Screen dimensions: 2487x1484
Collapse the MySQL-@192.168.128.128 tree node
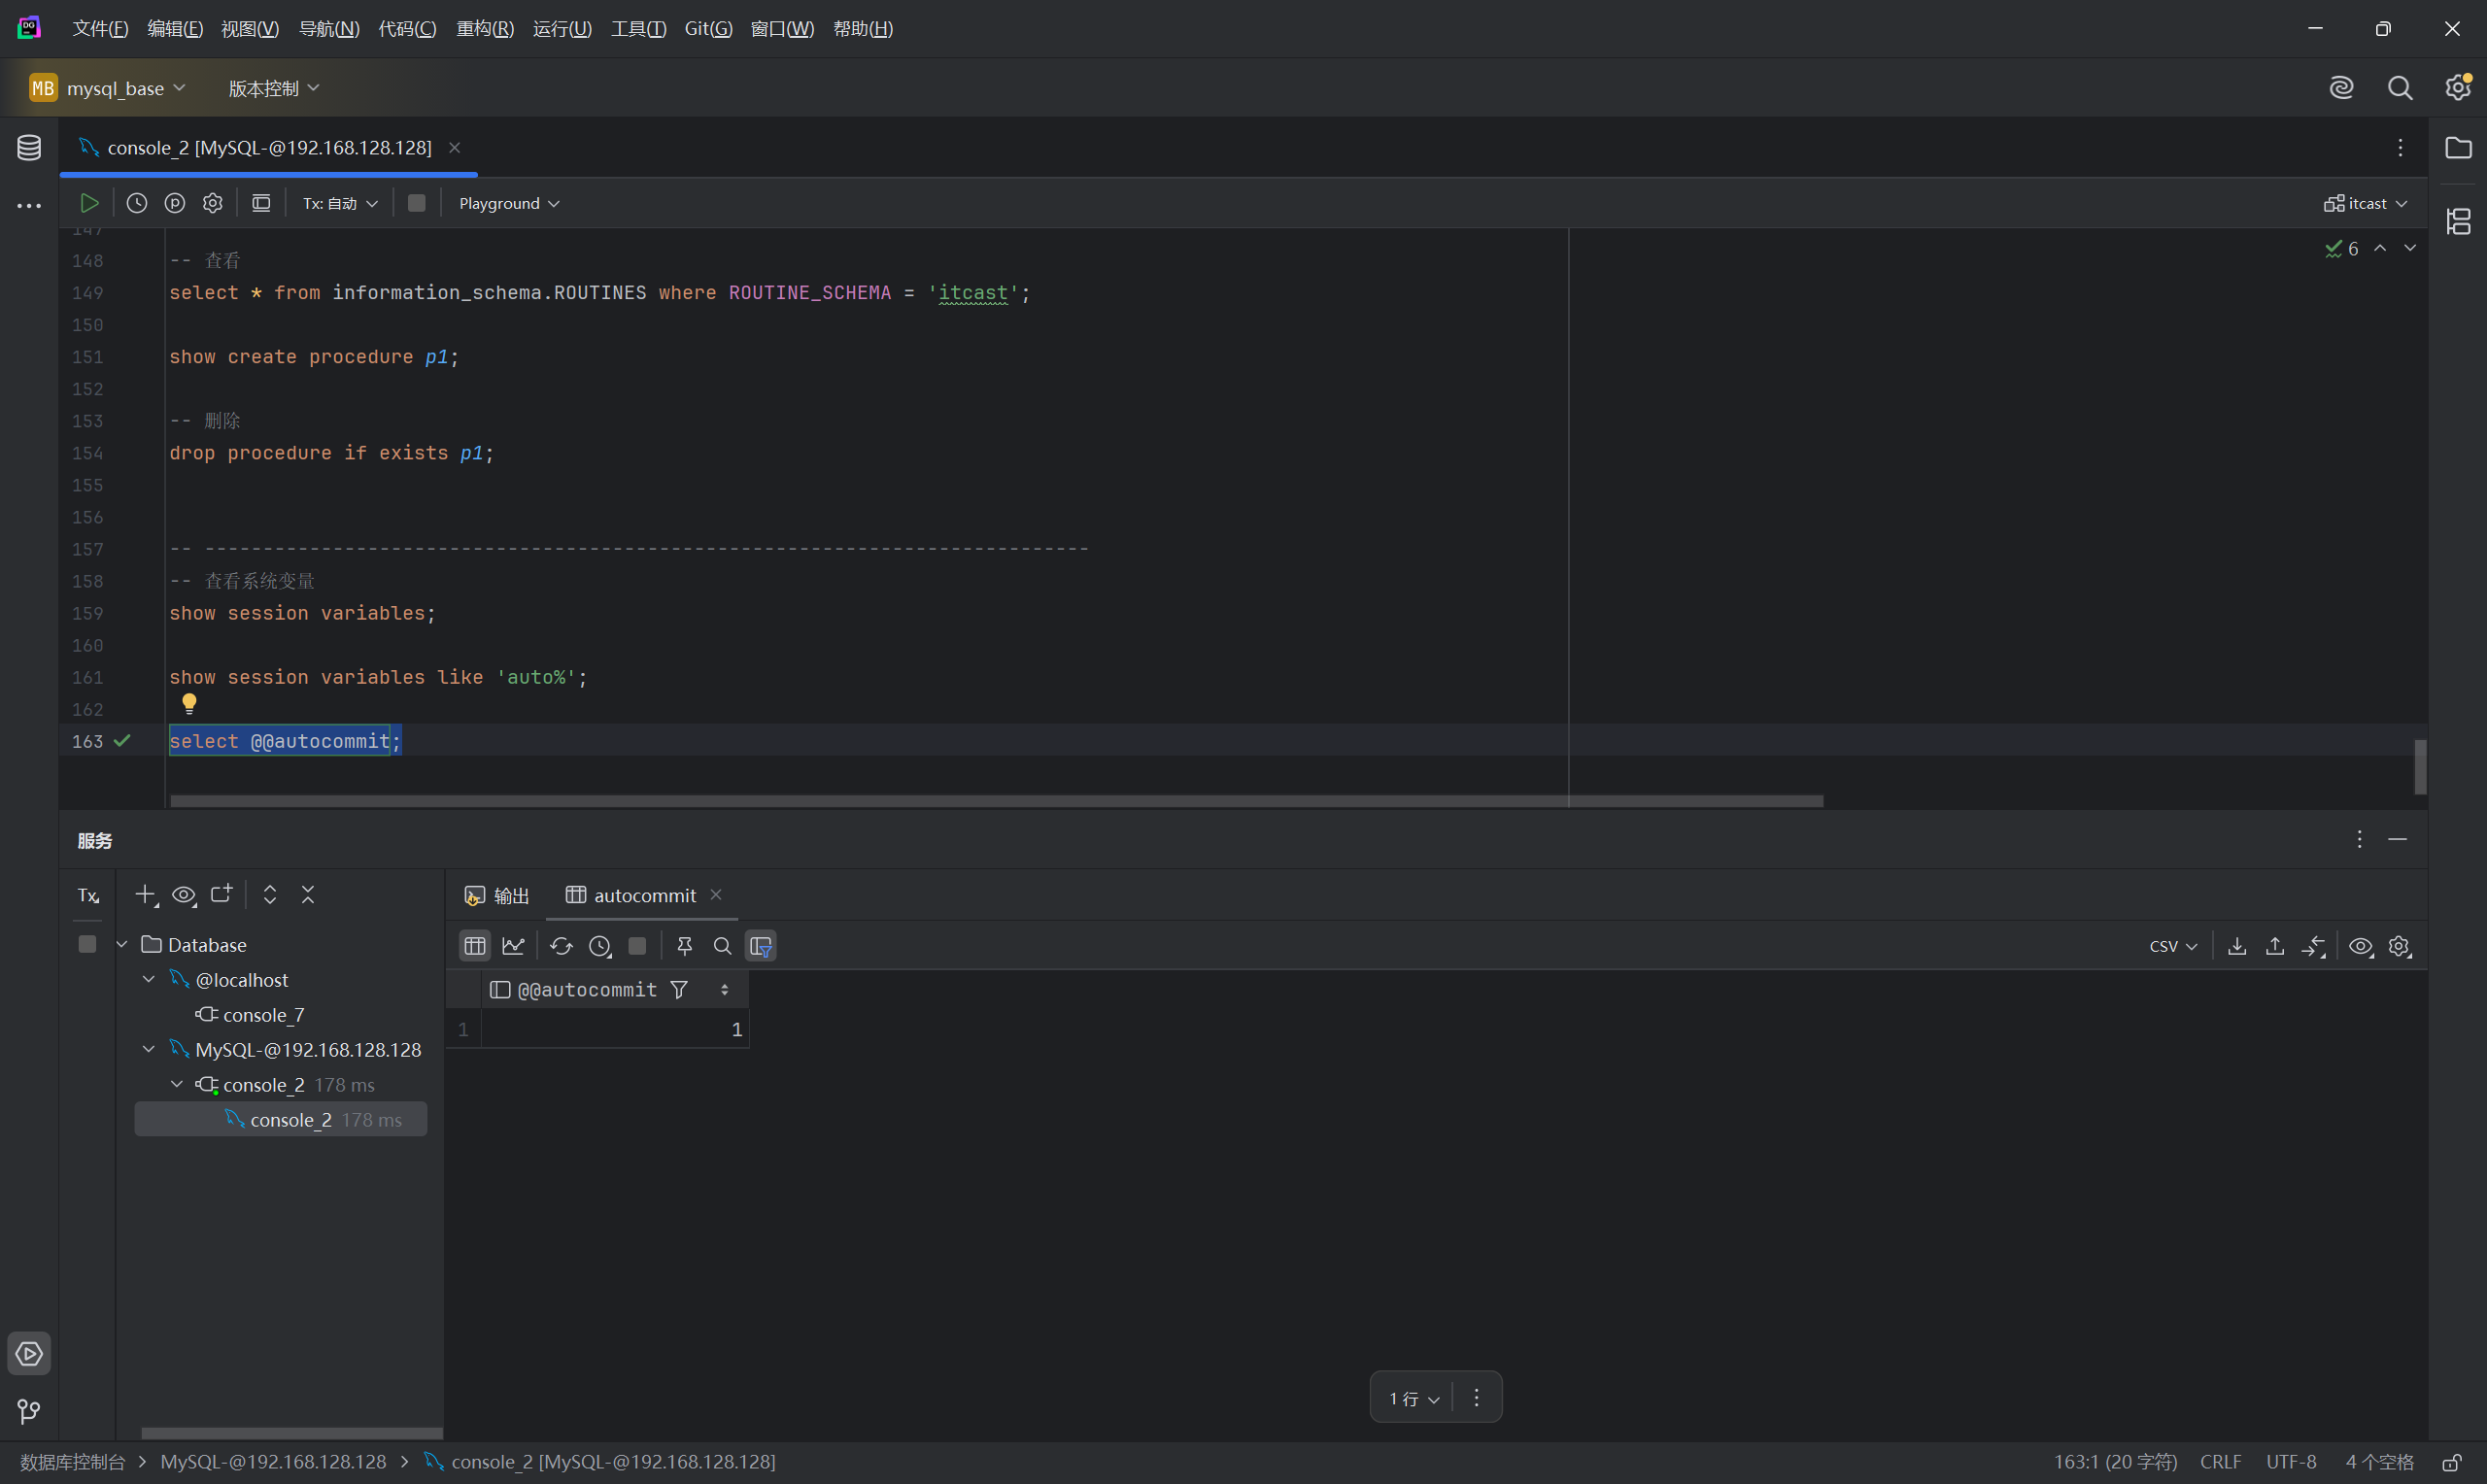[149, 1049]
